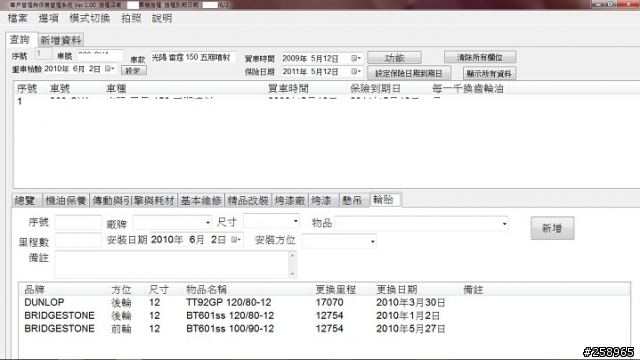Expand the 尺寸 dropdown
Image resolution: width=640 pixels, height=360 pixels.
(x=295, y=221)
